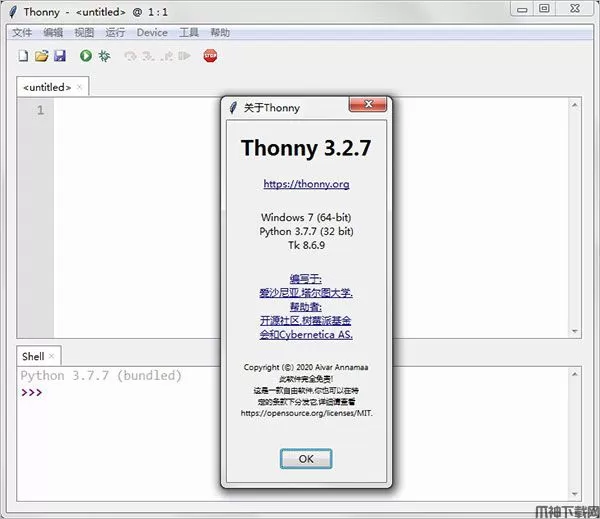Click the opensource.org/licenses/MIT text
600x519 pixels.
306,413
